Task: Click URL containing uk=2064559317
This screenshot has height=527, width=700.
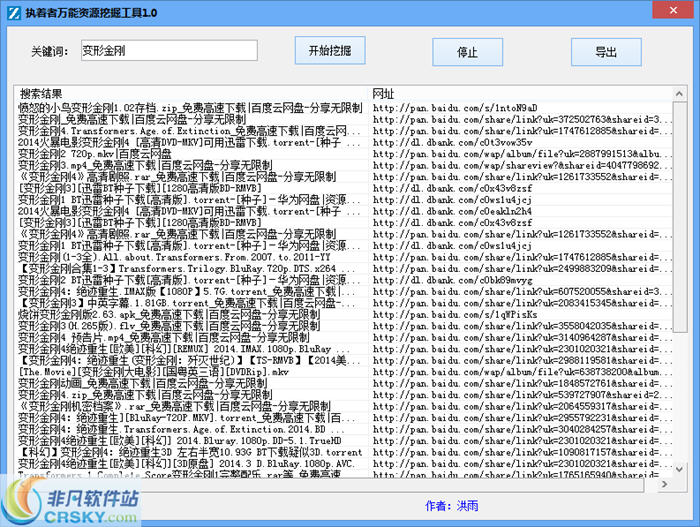Action: [x=522, y=406]
